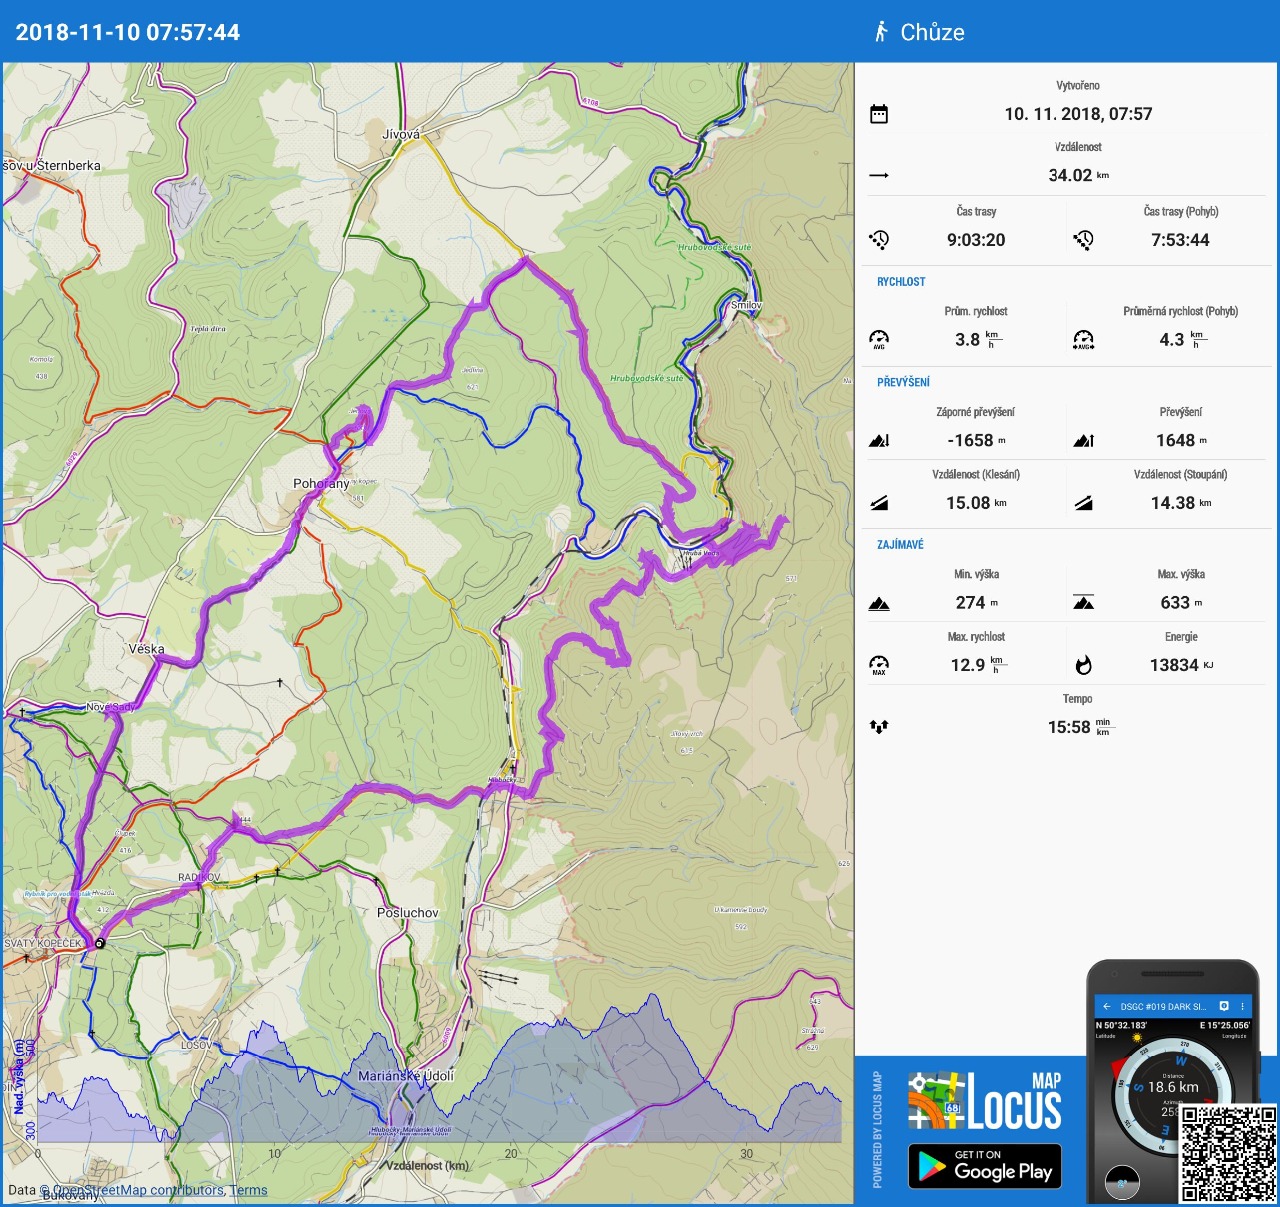This screenshot has height=1207, width=1280.
Task: Click the calendar icon next to creation date
Action: coord(879,114)
